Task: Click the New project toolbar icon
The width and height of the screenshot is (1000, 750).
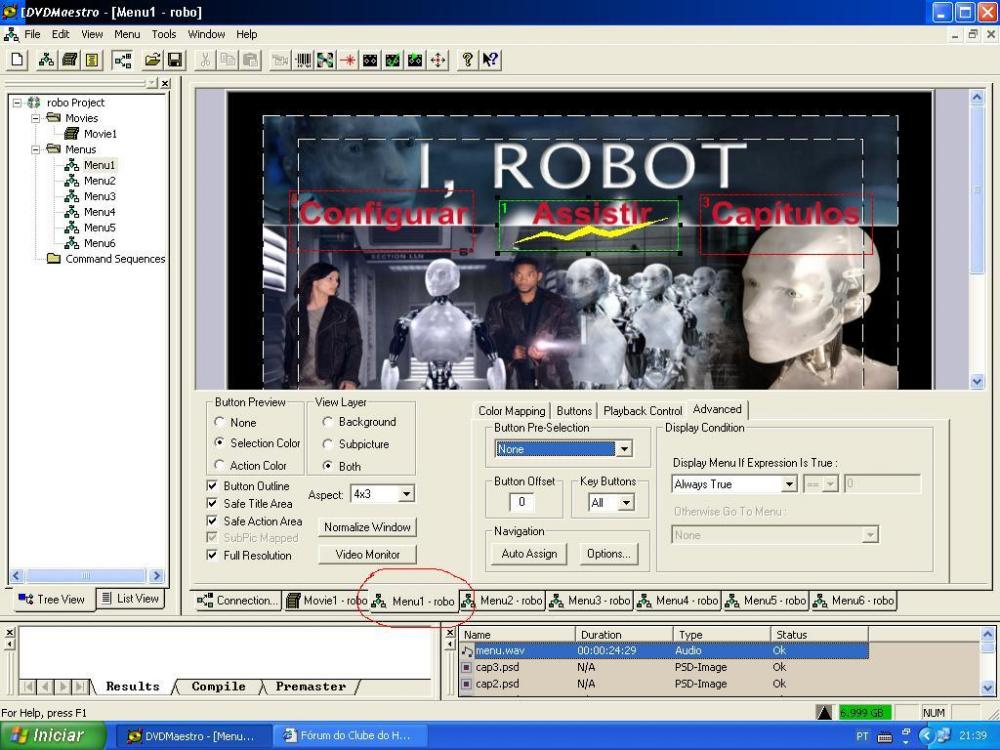Action: [18, 60]
